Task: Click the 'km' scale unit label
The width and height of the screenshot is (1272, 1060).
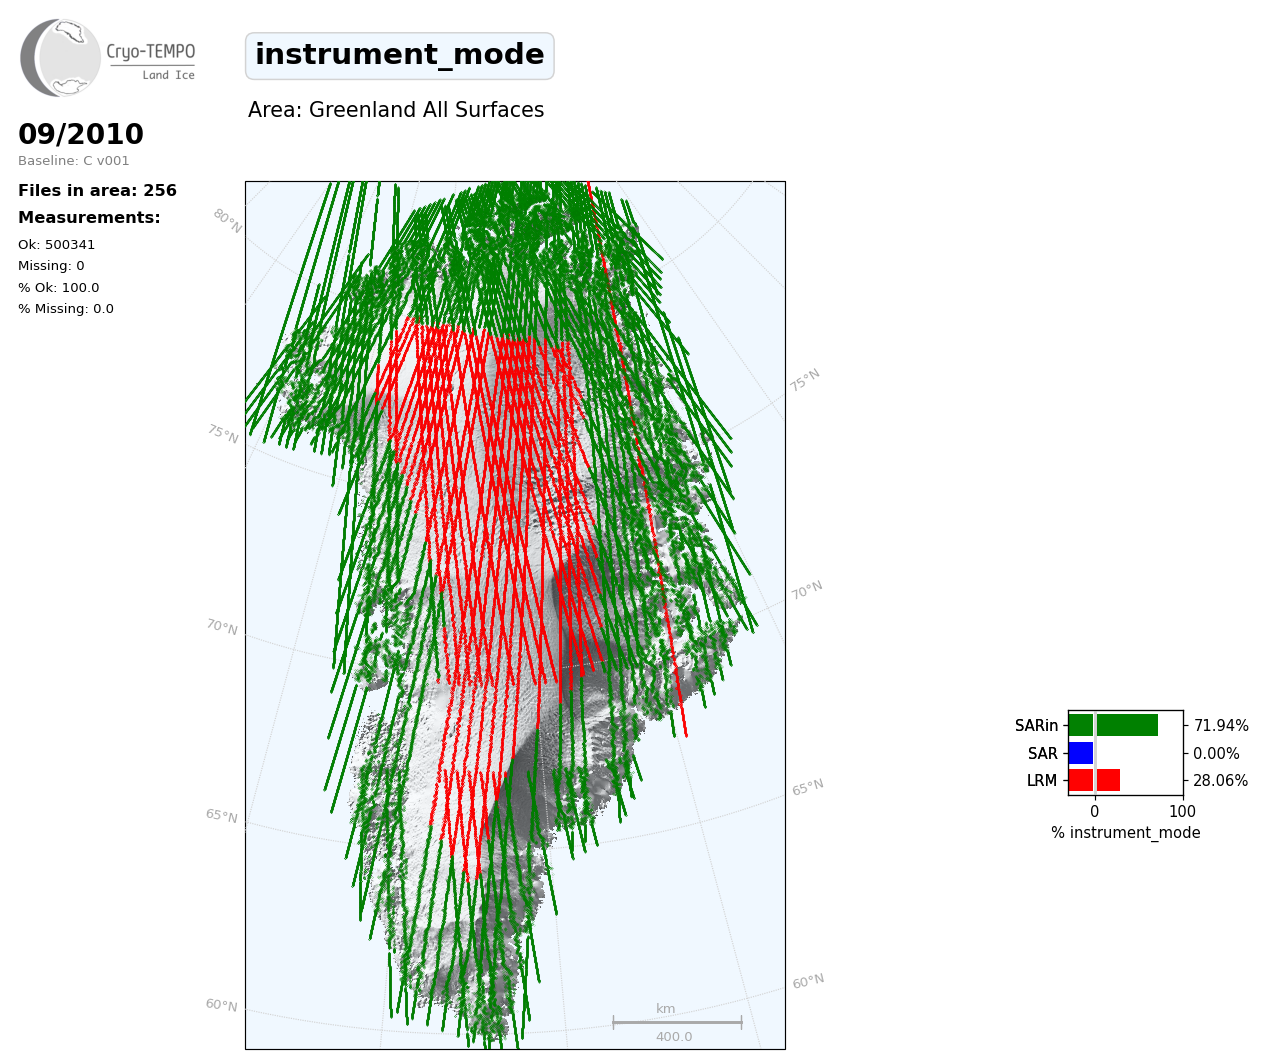Action: [x=666, y=1009]
